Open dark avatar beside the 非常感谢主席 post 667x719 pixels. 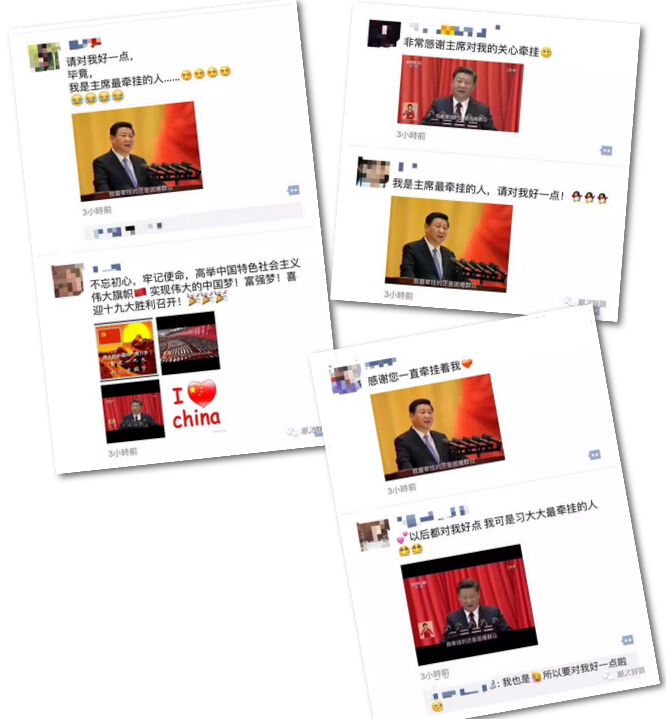pyautogui.click(x=384, y=33)
